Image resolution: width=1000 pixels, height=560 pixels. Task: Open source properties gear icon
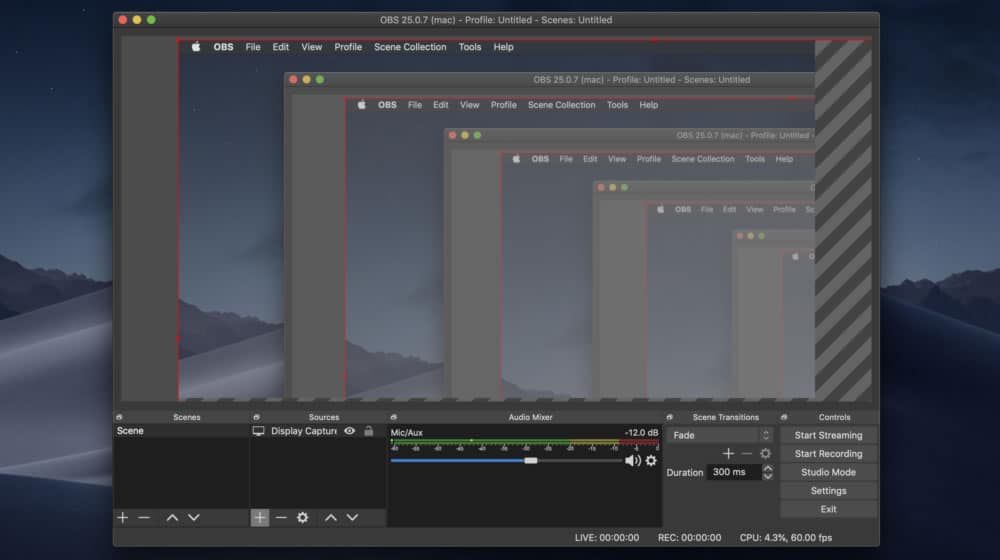coord(303,518)
